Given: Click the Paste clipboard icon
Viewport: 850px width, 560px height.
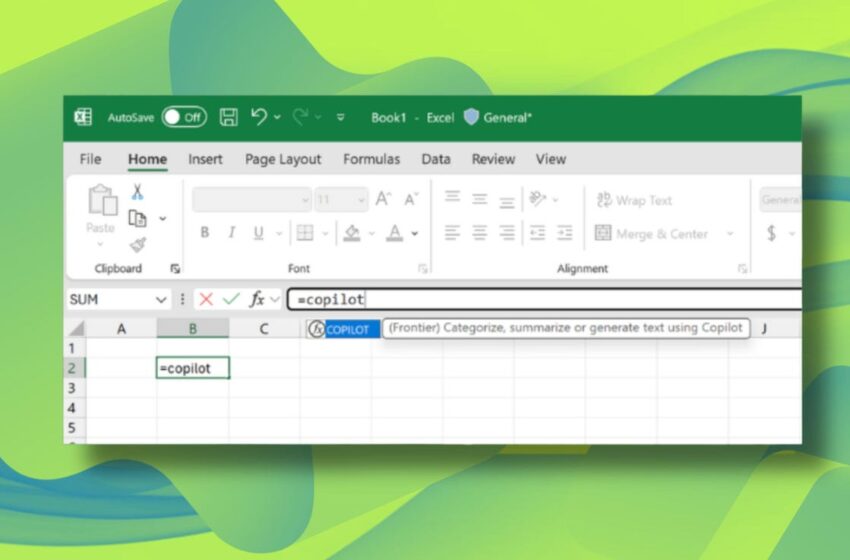Looking at the screenshot, I should 102,200.
